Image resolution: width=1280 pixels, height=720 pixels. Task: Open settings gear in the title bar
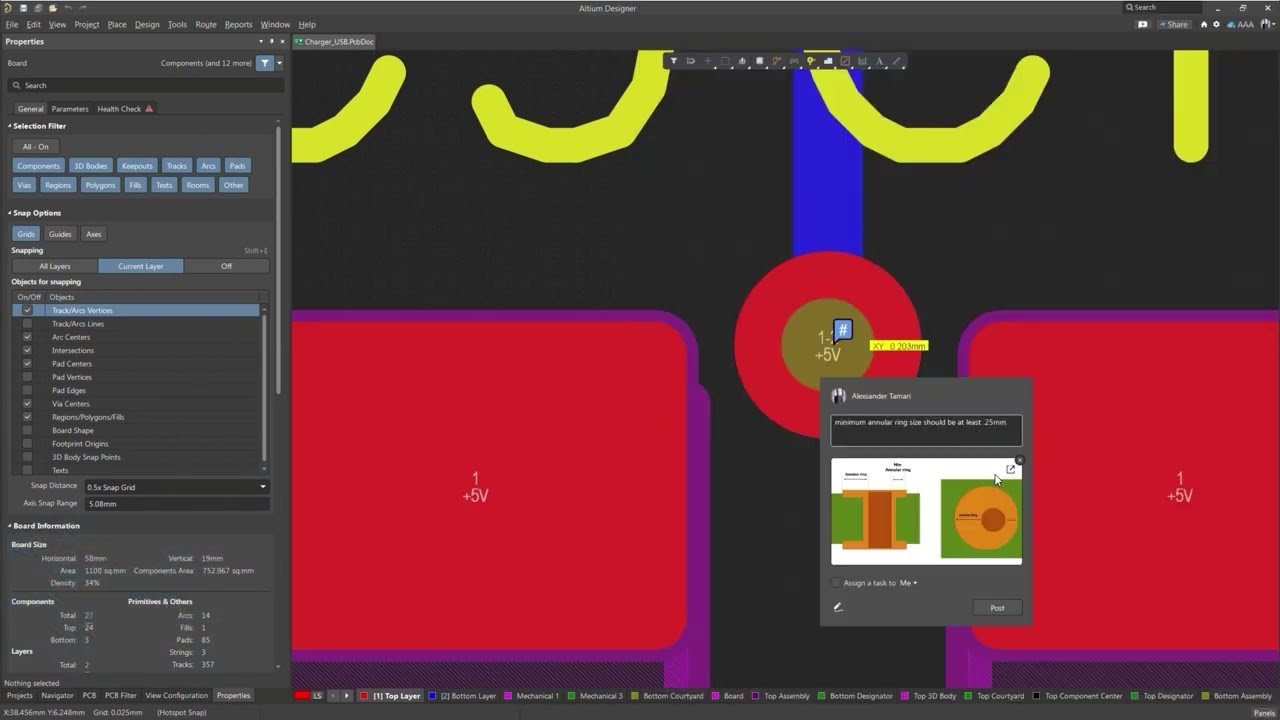[x=1216, y=24]
